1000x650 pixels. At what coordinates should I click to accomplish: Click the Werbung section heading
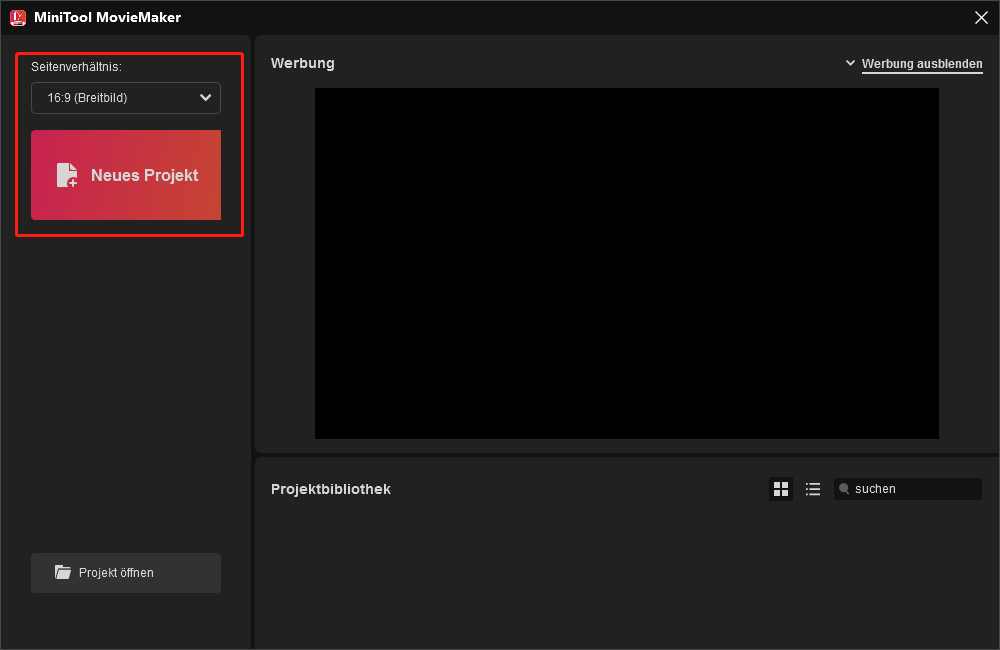coord(302,63)
